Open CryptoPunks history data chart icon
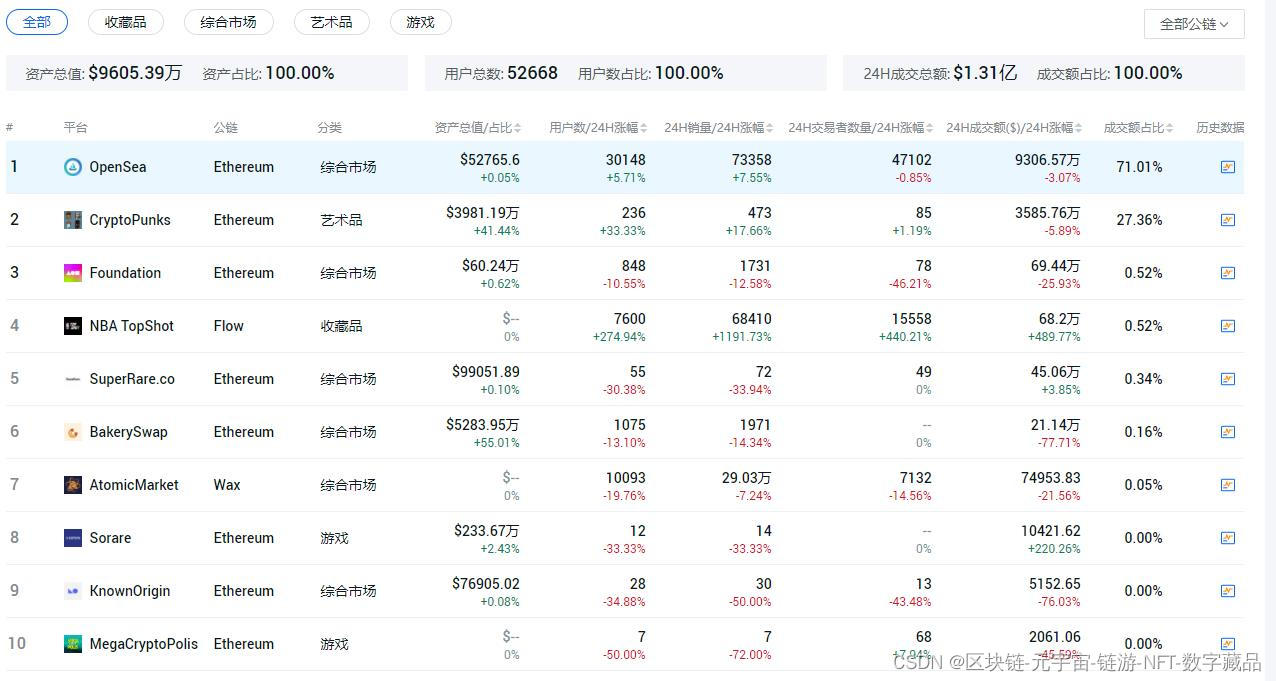Image resolution: width=1276 pixels, height=681 pixels. [x=1228, y=220]
